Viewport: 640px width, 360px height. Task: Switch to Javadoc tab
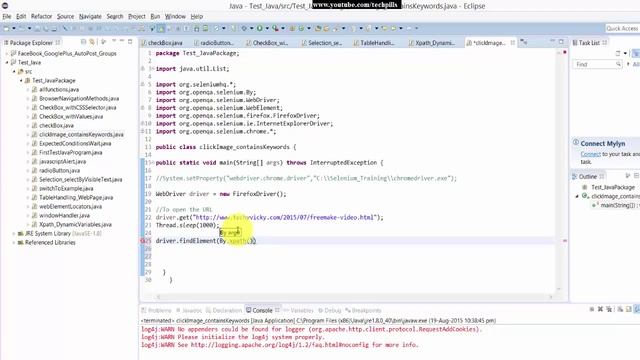coord(189,310)
